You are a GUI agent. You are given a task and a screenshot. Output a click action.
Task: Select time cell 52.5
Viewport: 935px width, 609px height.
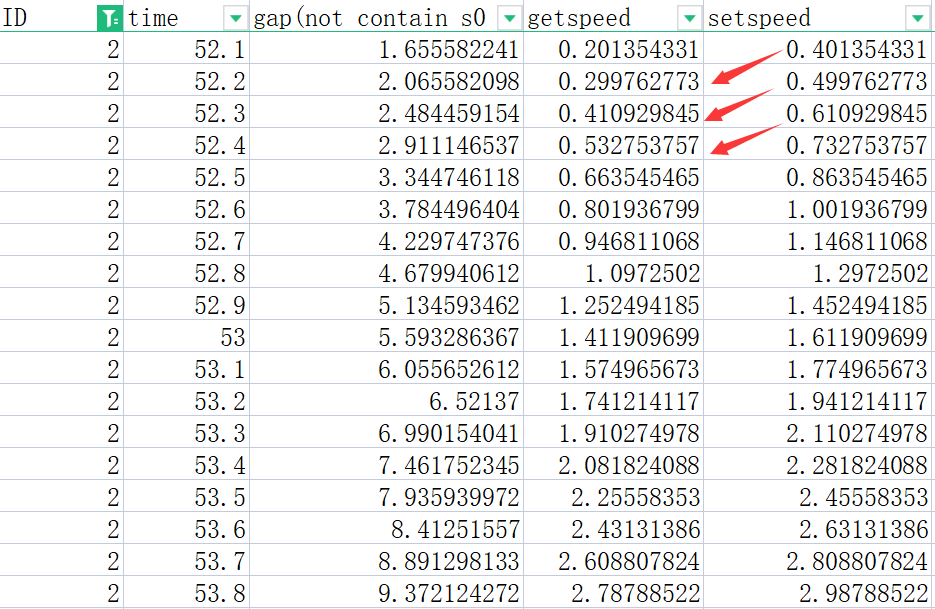[x=186, y=177]
